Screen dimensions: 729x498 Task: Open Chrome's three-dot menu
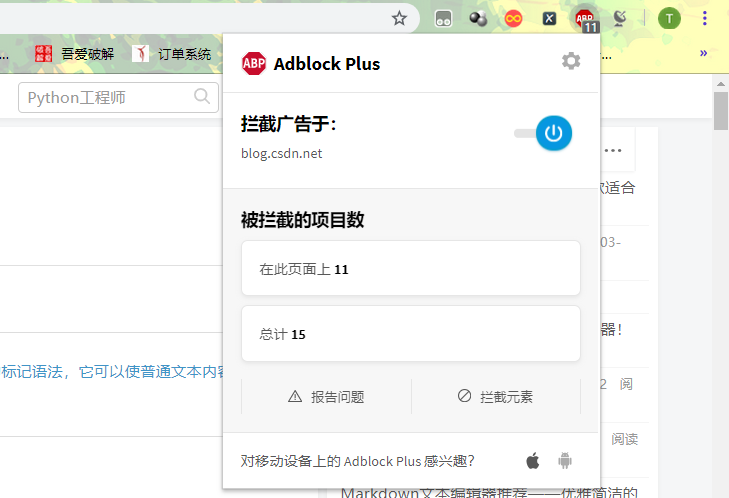click(x=705, y=19)
